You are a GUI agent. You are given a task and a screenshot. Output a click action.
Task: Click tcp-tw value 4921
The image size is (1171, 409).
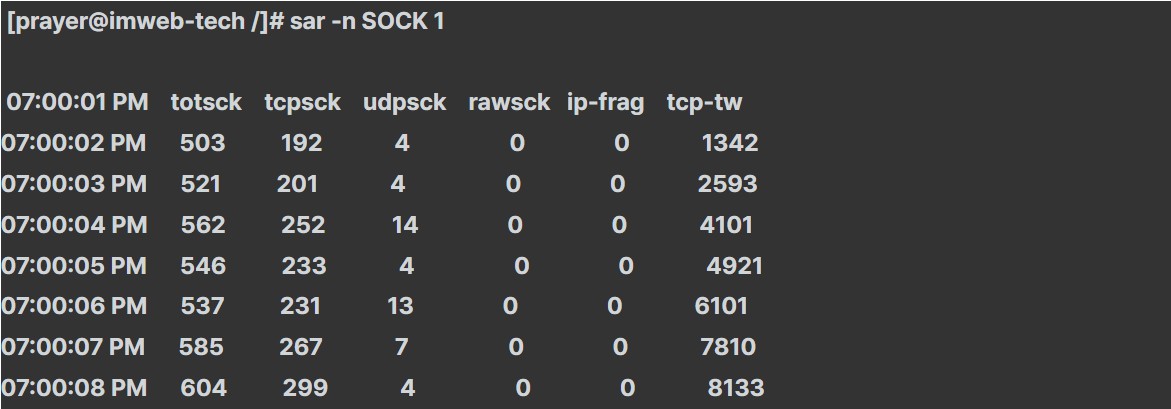734,266
